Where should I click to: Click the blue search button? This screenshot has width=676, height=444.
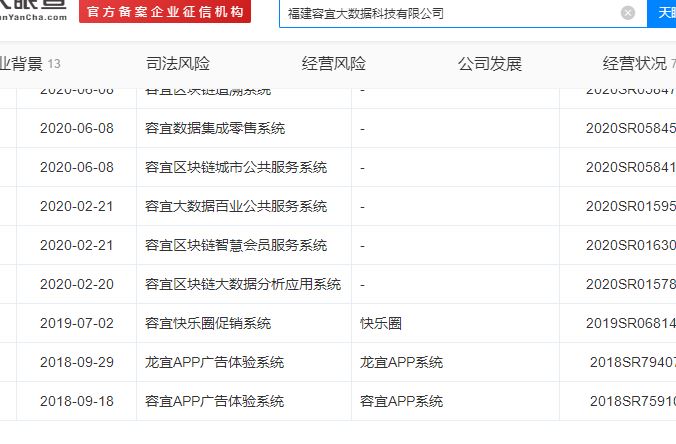click(x=662, y=13)
